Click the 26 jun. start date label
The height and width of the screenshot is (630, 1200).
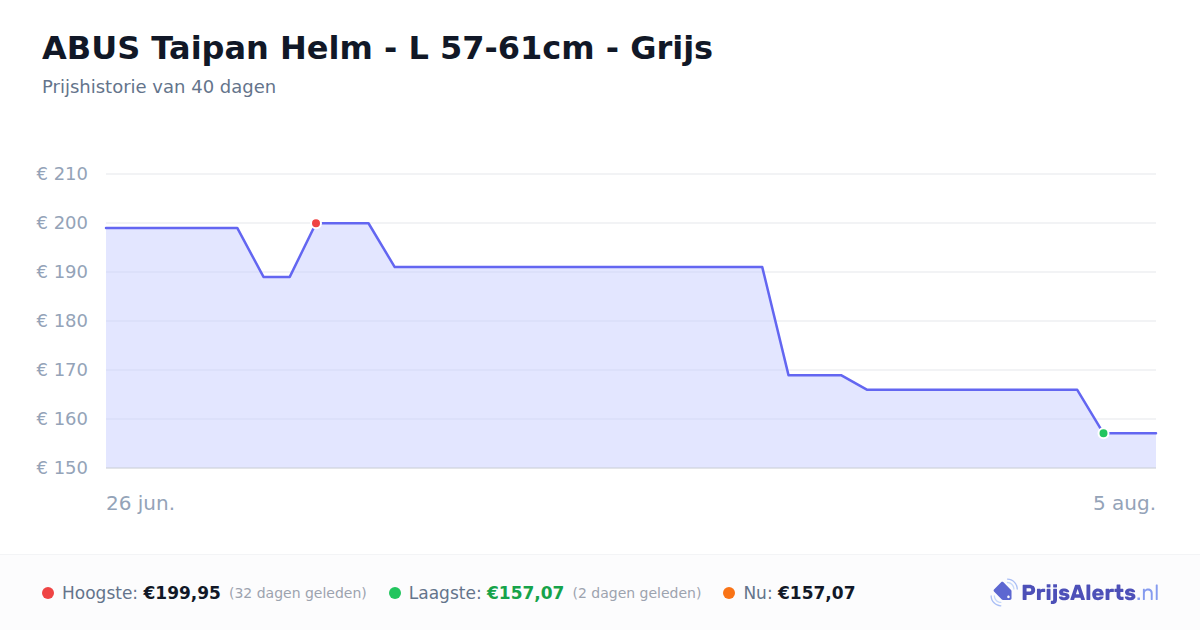click(x=141, y=503)
